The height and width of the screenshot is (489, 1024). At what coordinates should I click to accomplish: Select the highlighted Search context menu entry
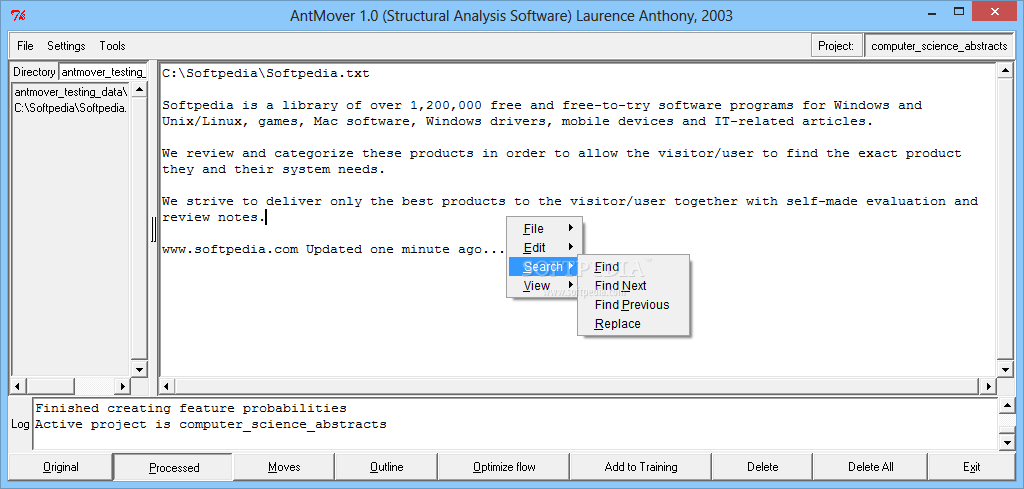click(x=543, y=266)
